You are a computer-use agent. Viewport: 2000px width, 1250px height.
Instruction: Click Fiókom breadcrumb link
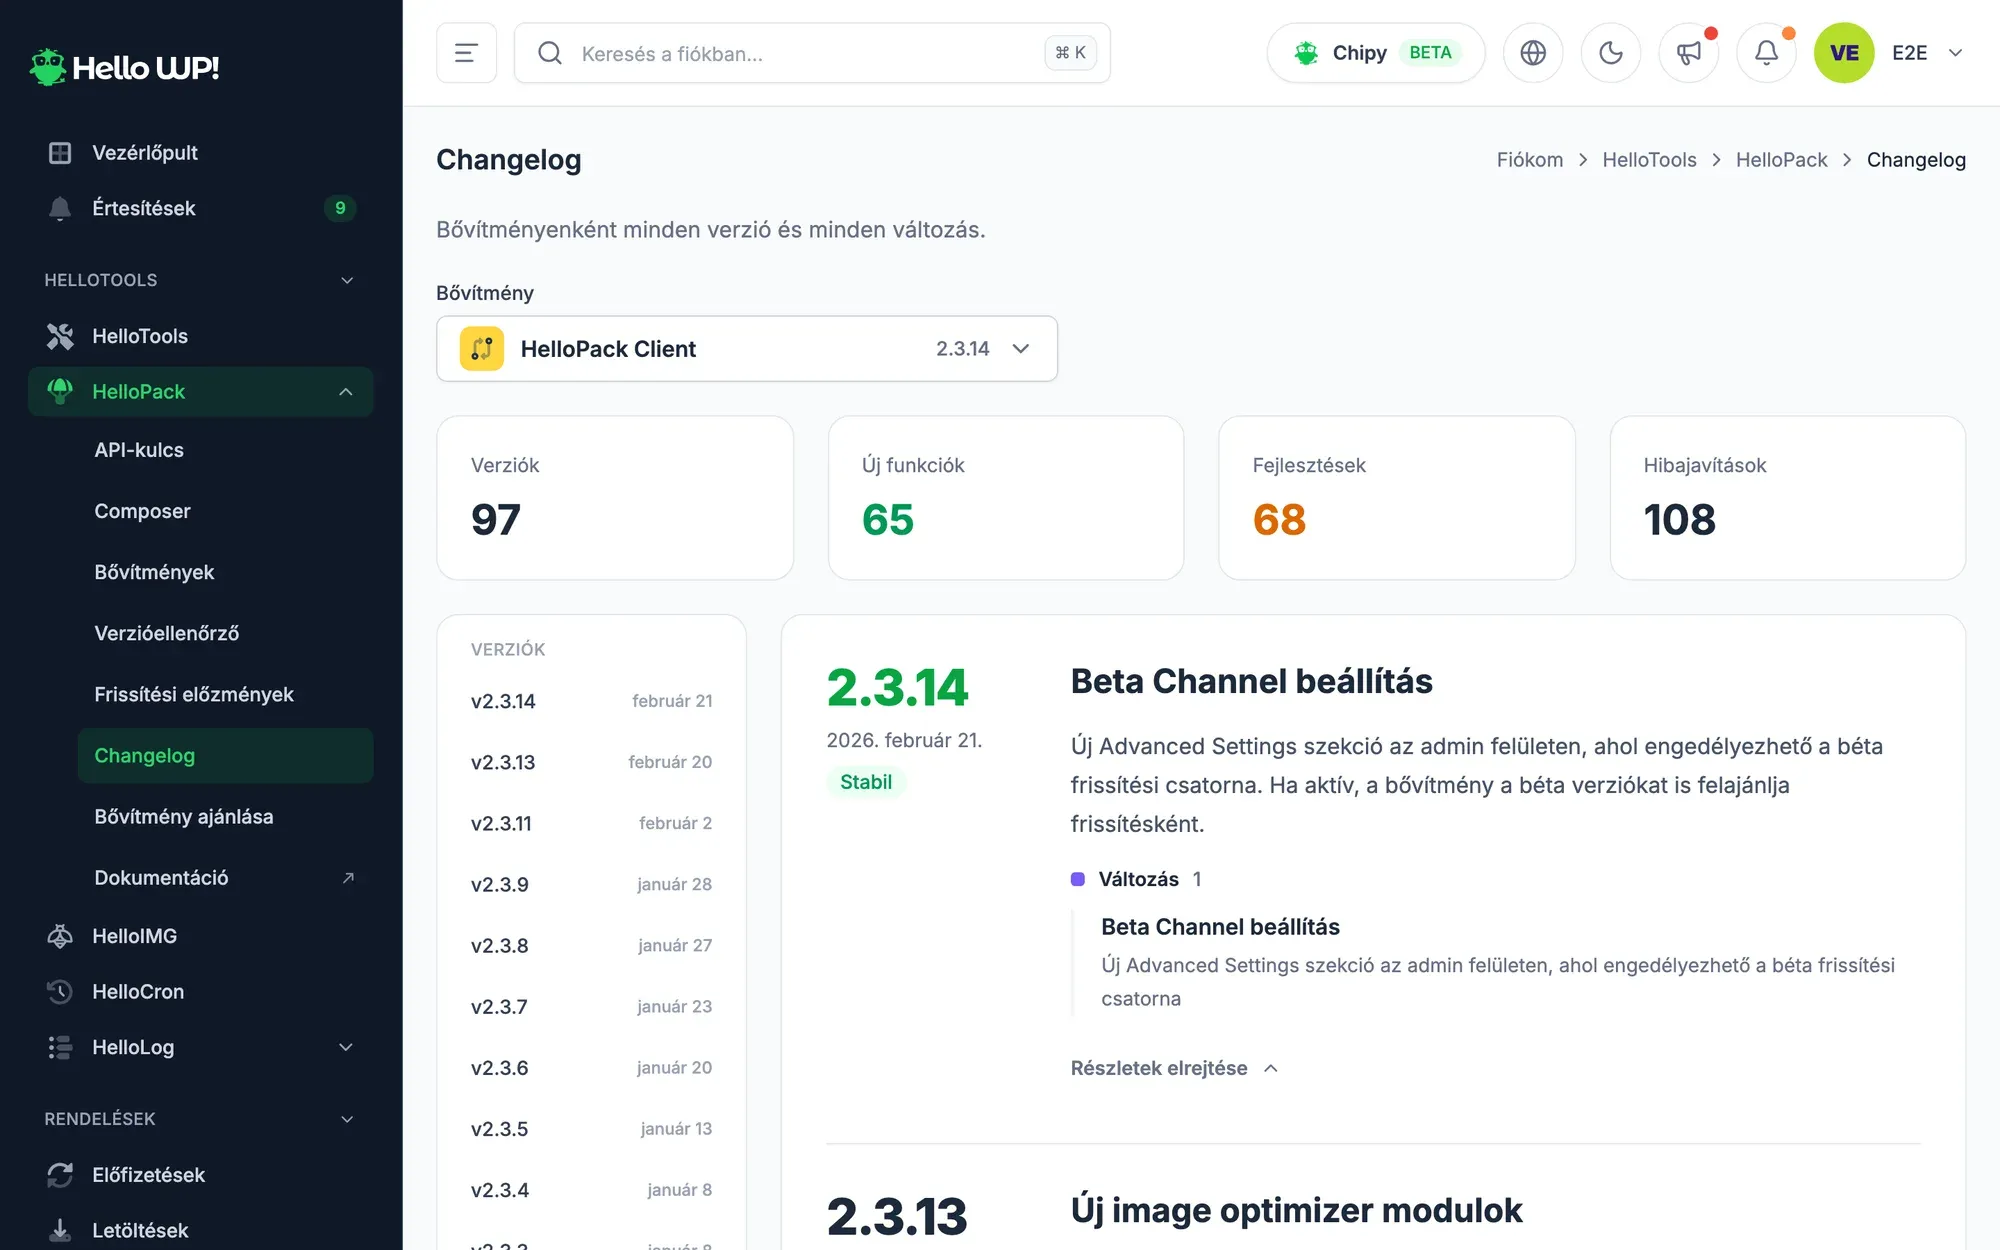click(x=1529, y=160)
